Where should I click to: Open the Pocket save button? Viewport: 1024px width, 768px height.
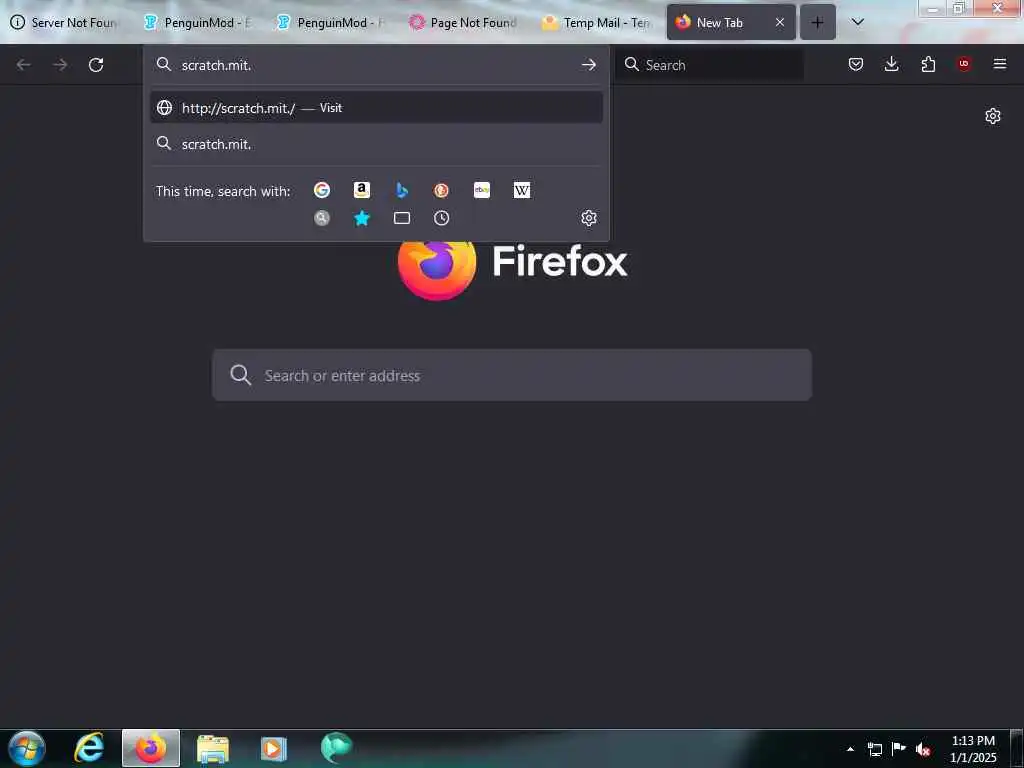coord(856,64)
